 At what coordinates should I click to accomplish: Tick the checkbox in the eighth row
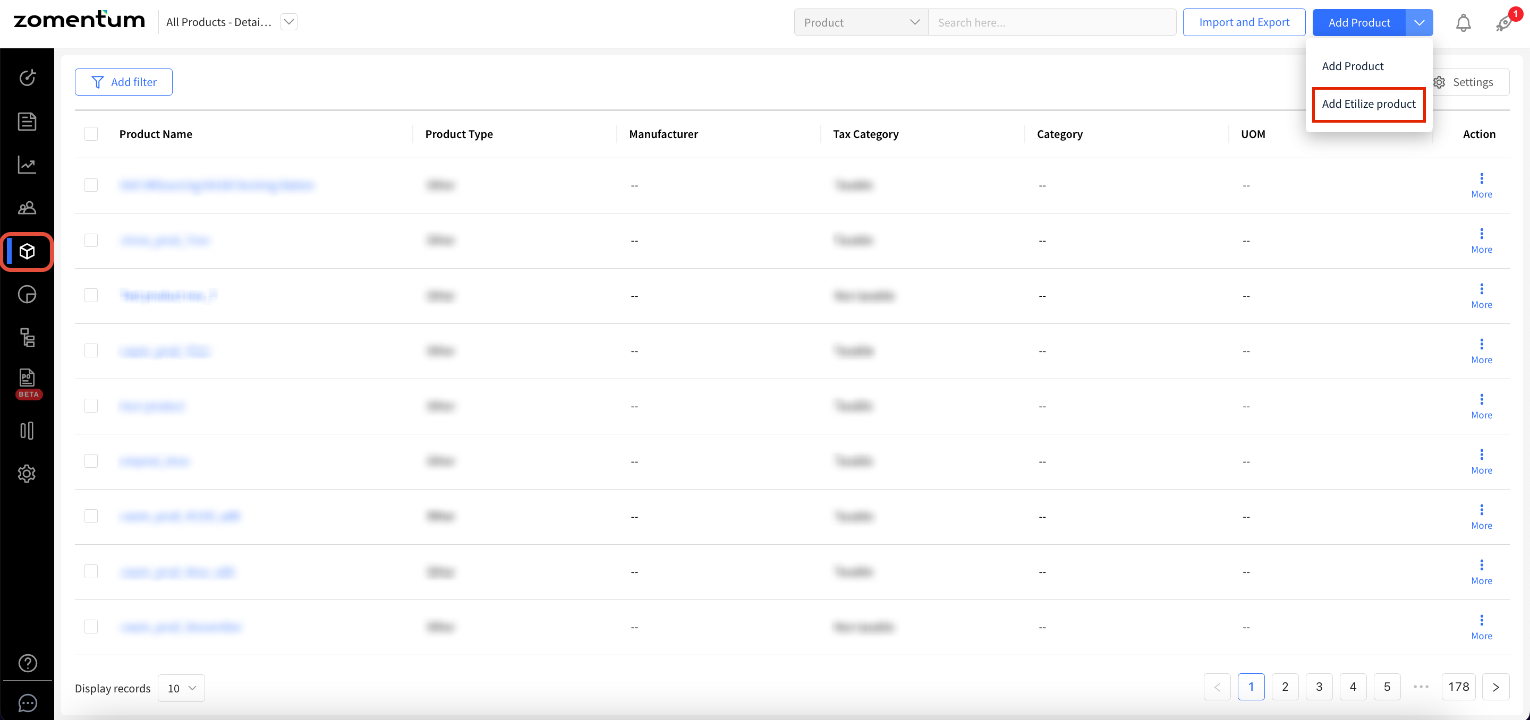91,571
